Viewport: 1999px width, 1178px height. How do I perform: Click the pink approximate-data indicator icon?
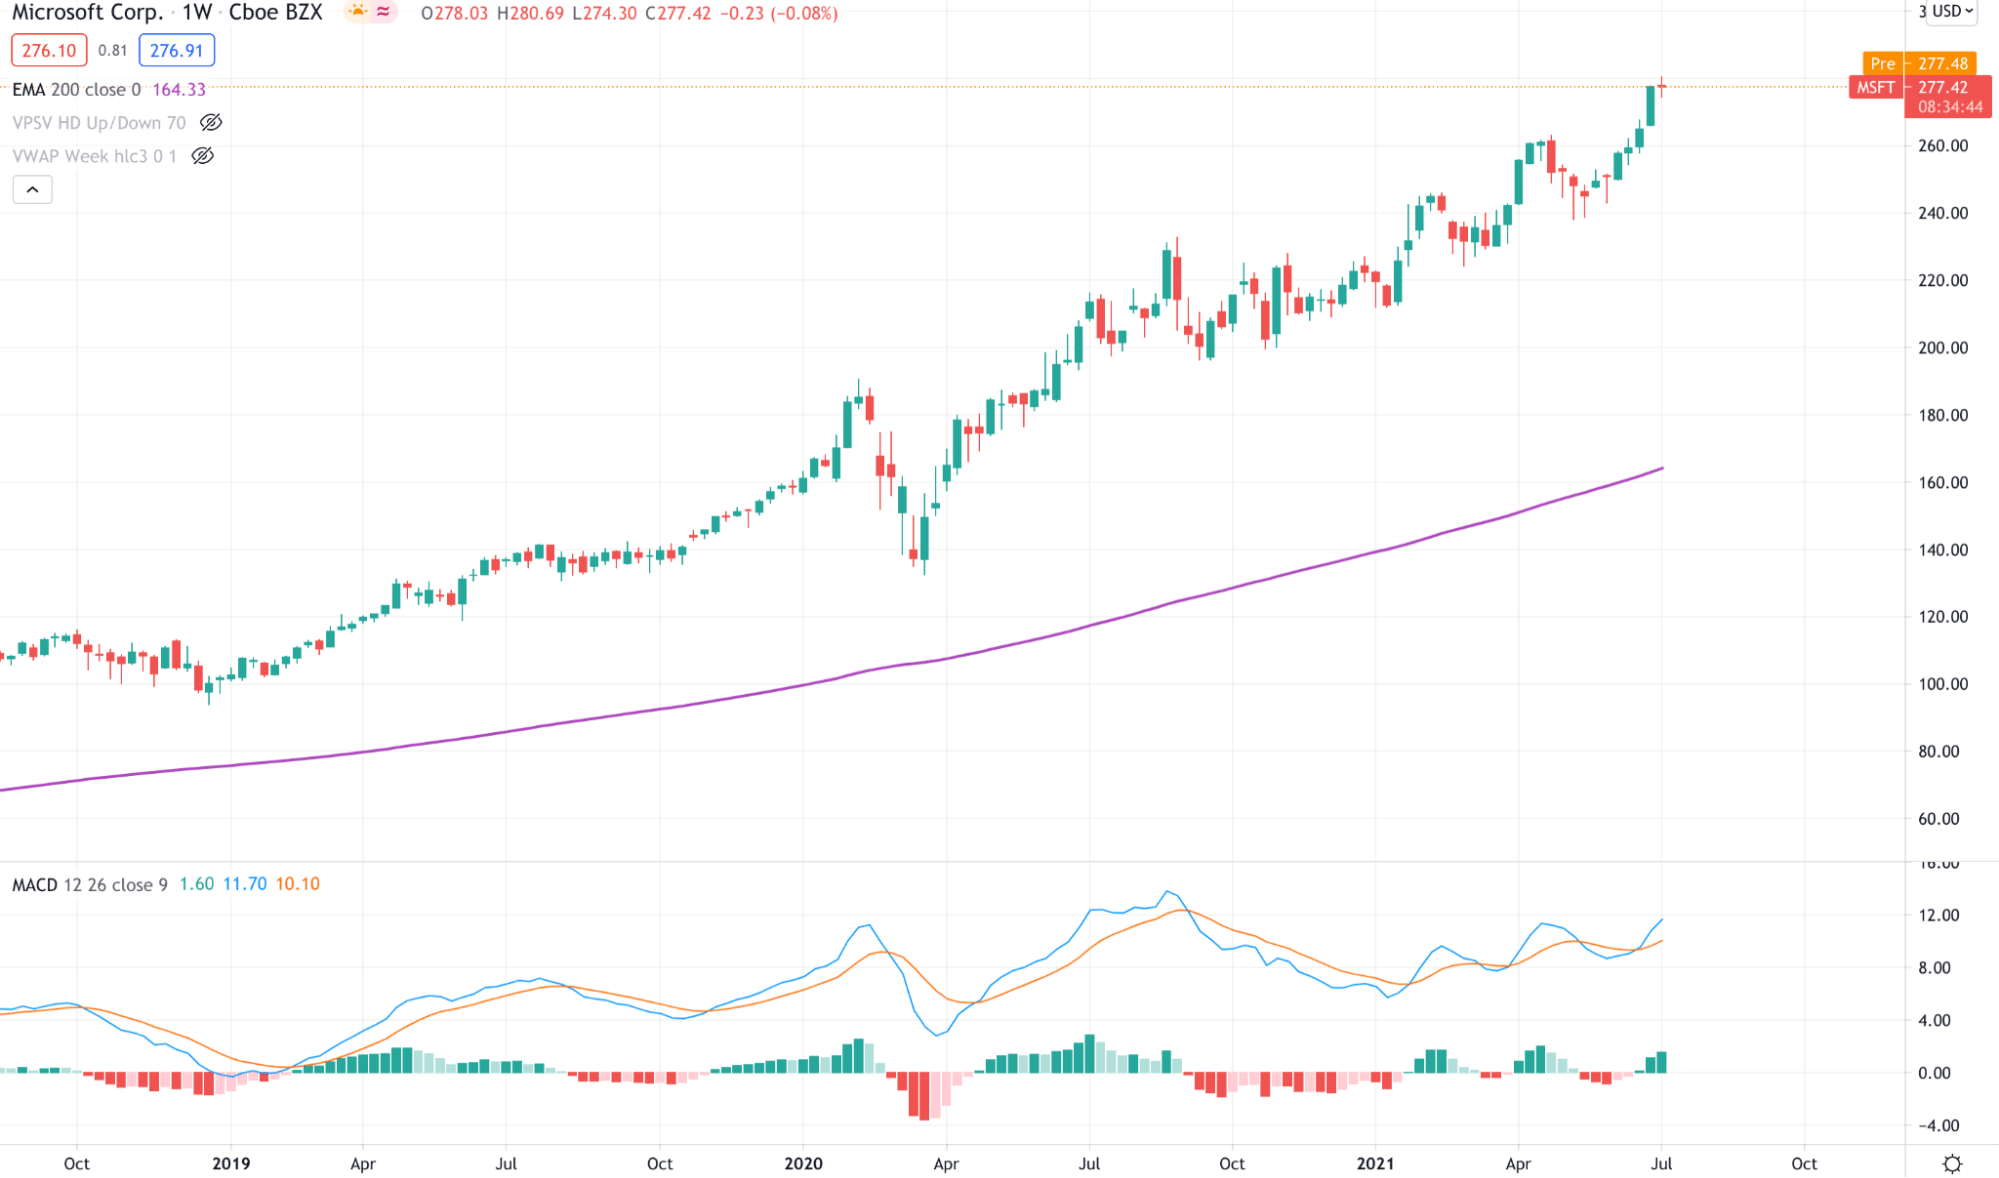coord(383,12)
